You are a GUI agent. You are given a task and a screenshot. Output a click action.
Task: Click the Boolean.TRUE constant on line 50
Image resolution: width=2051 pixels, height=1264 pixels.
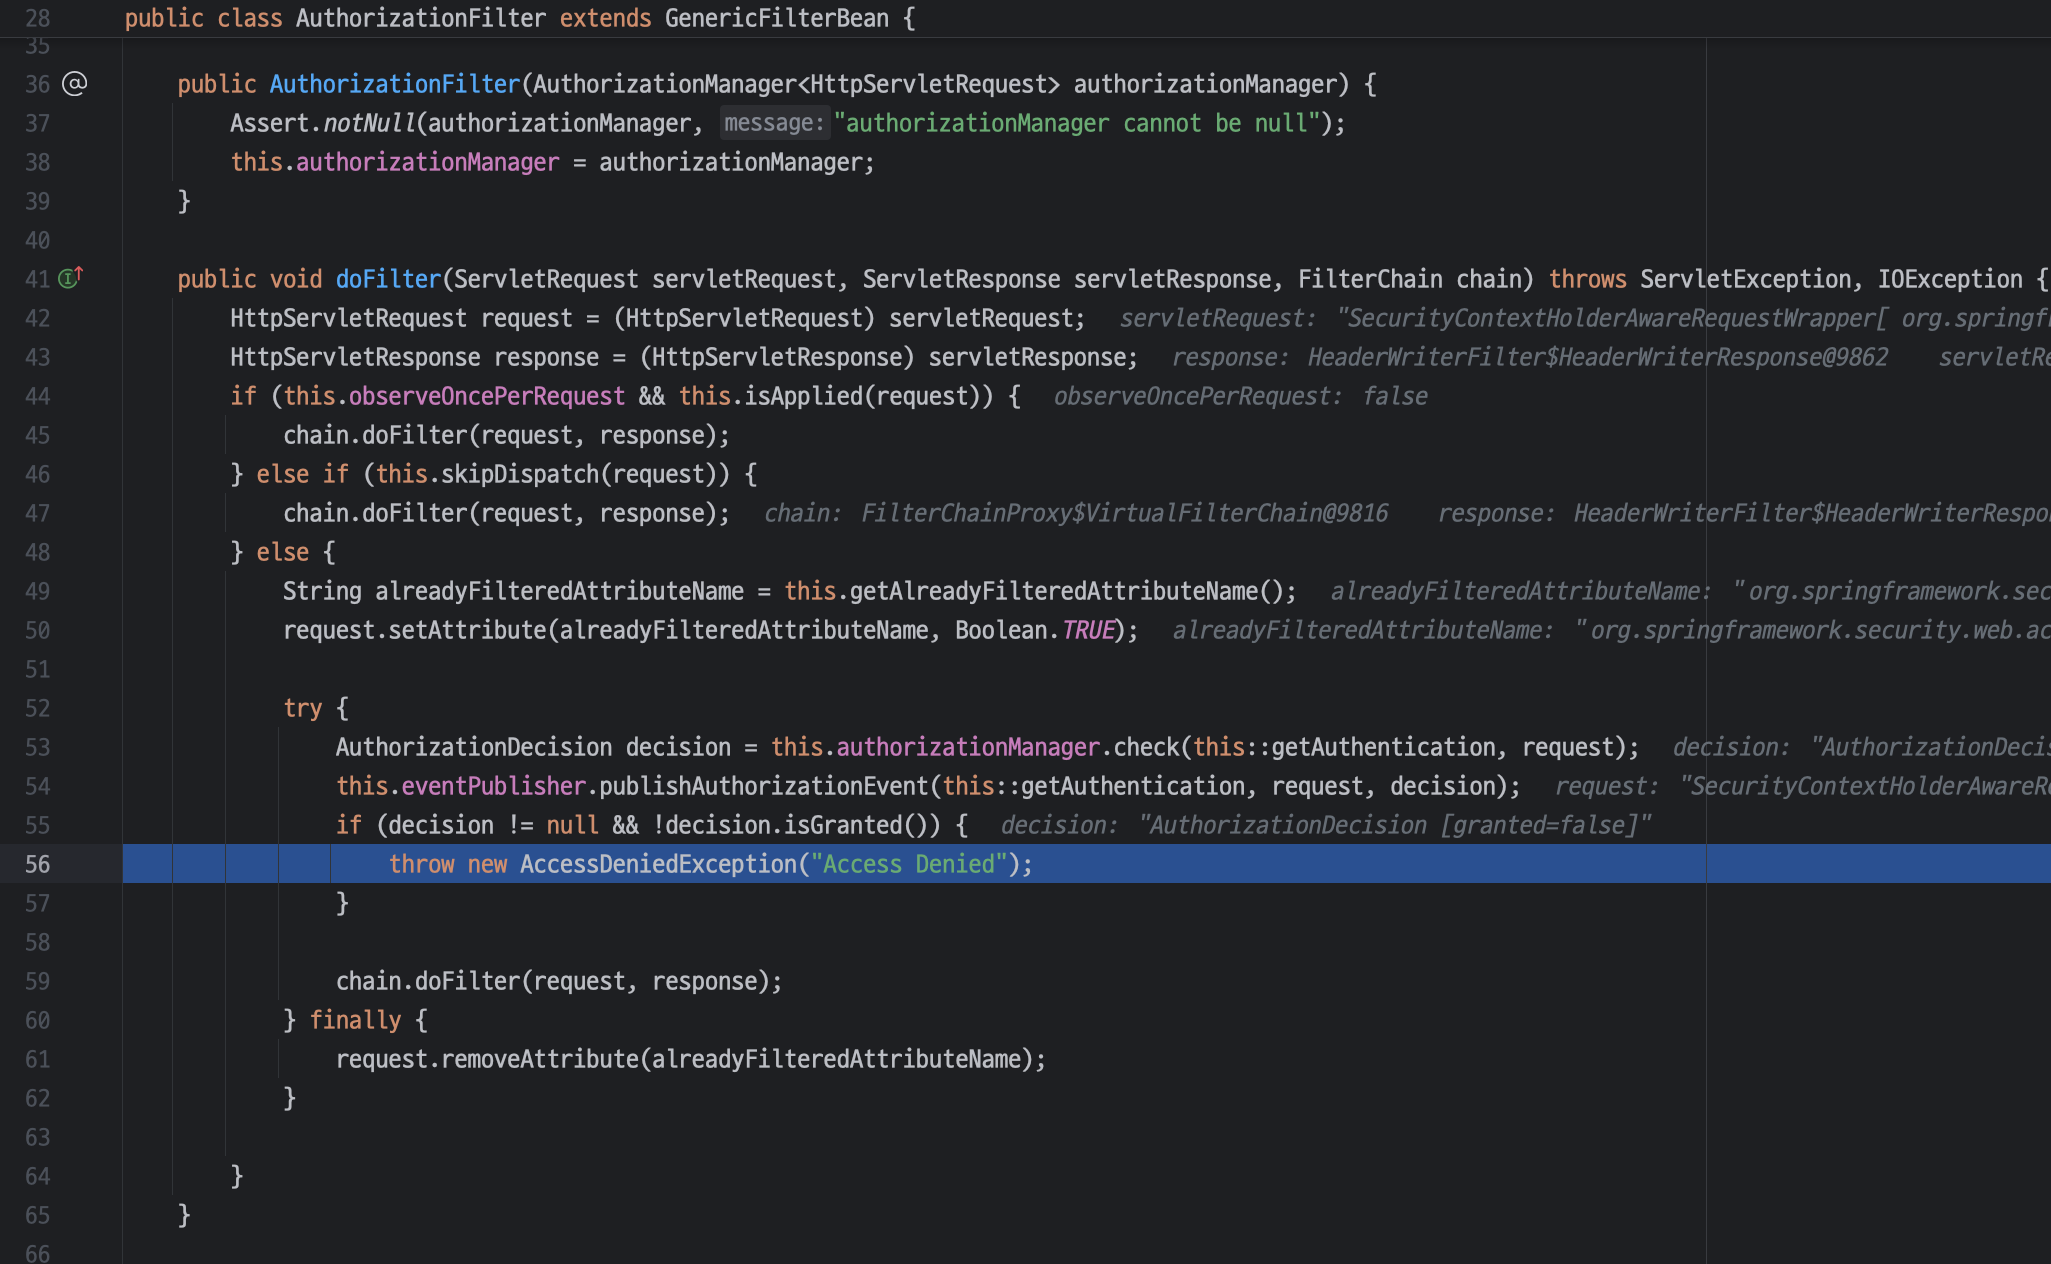click(1087, 630)
